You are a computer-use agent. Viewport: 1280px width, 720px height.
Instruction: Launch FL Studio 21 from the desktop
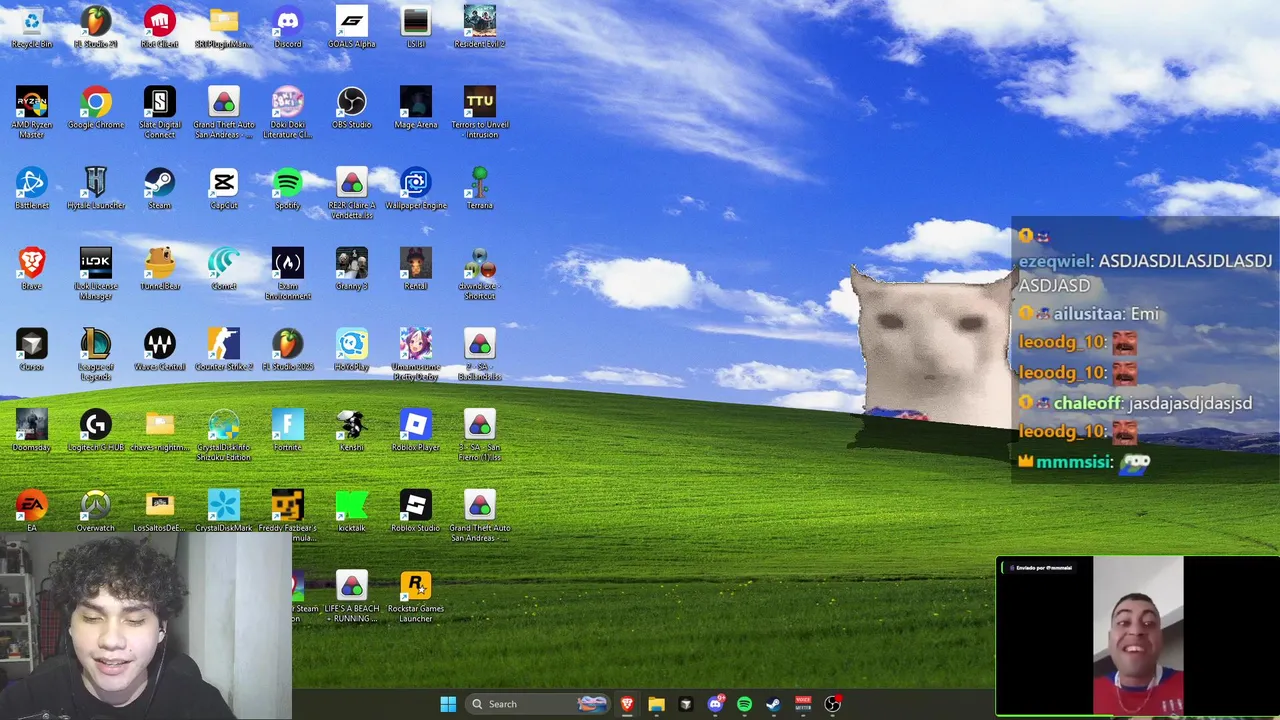[x=96, y=27]
